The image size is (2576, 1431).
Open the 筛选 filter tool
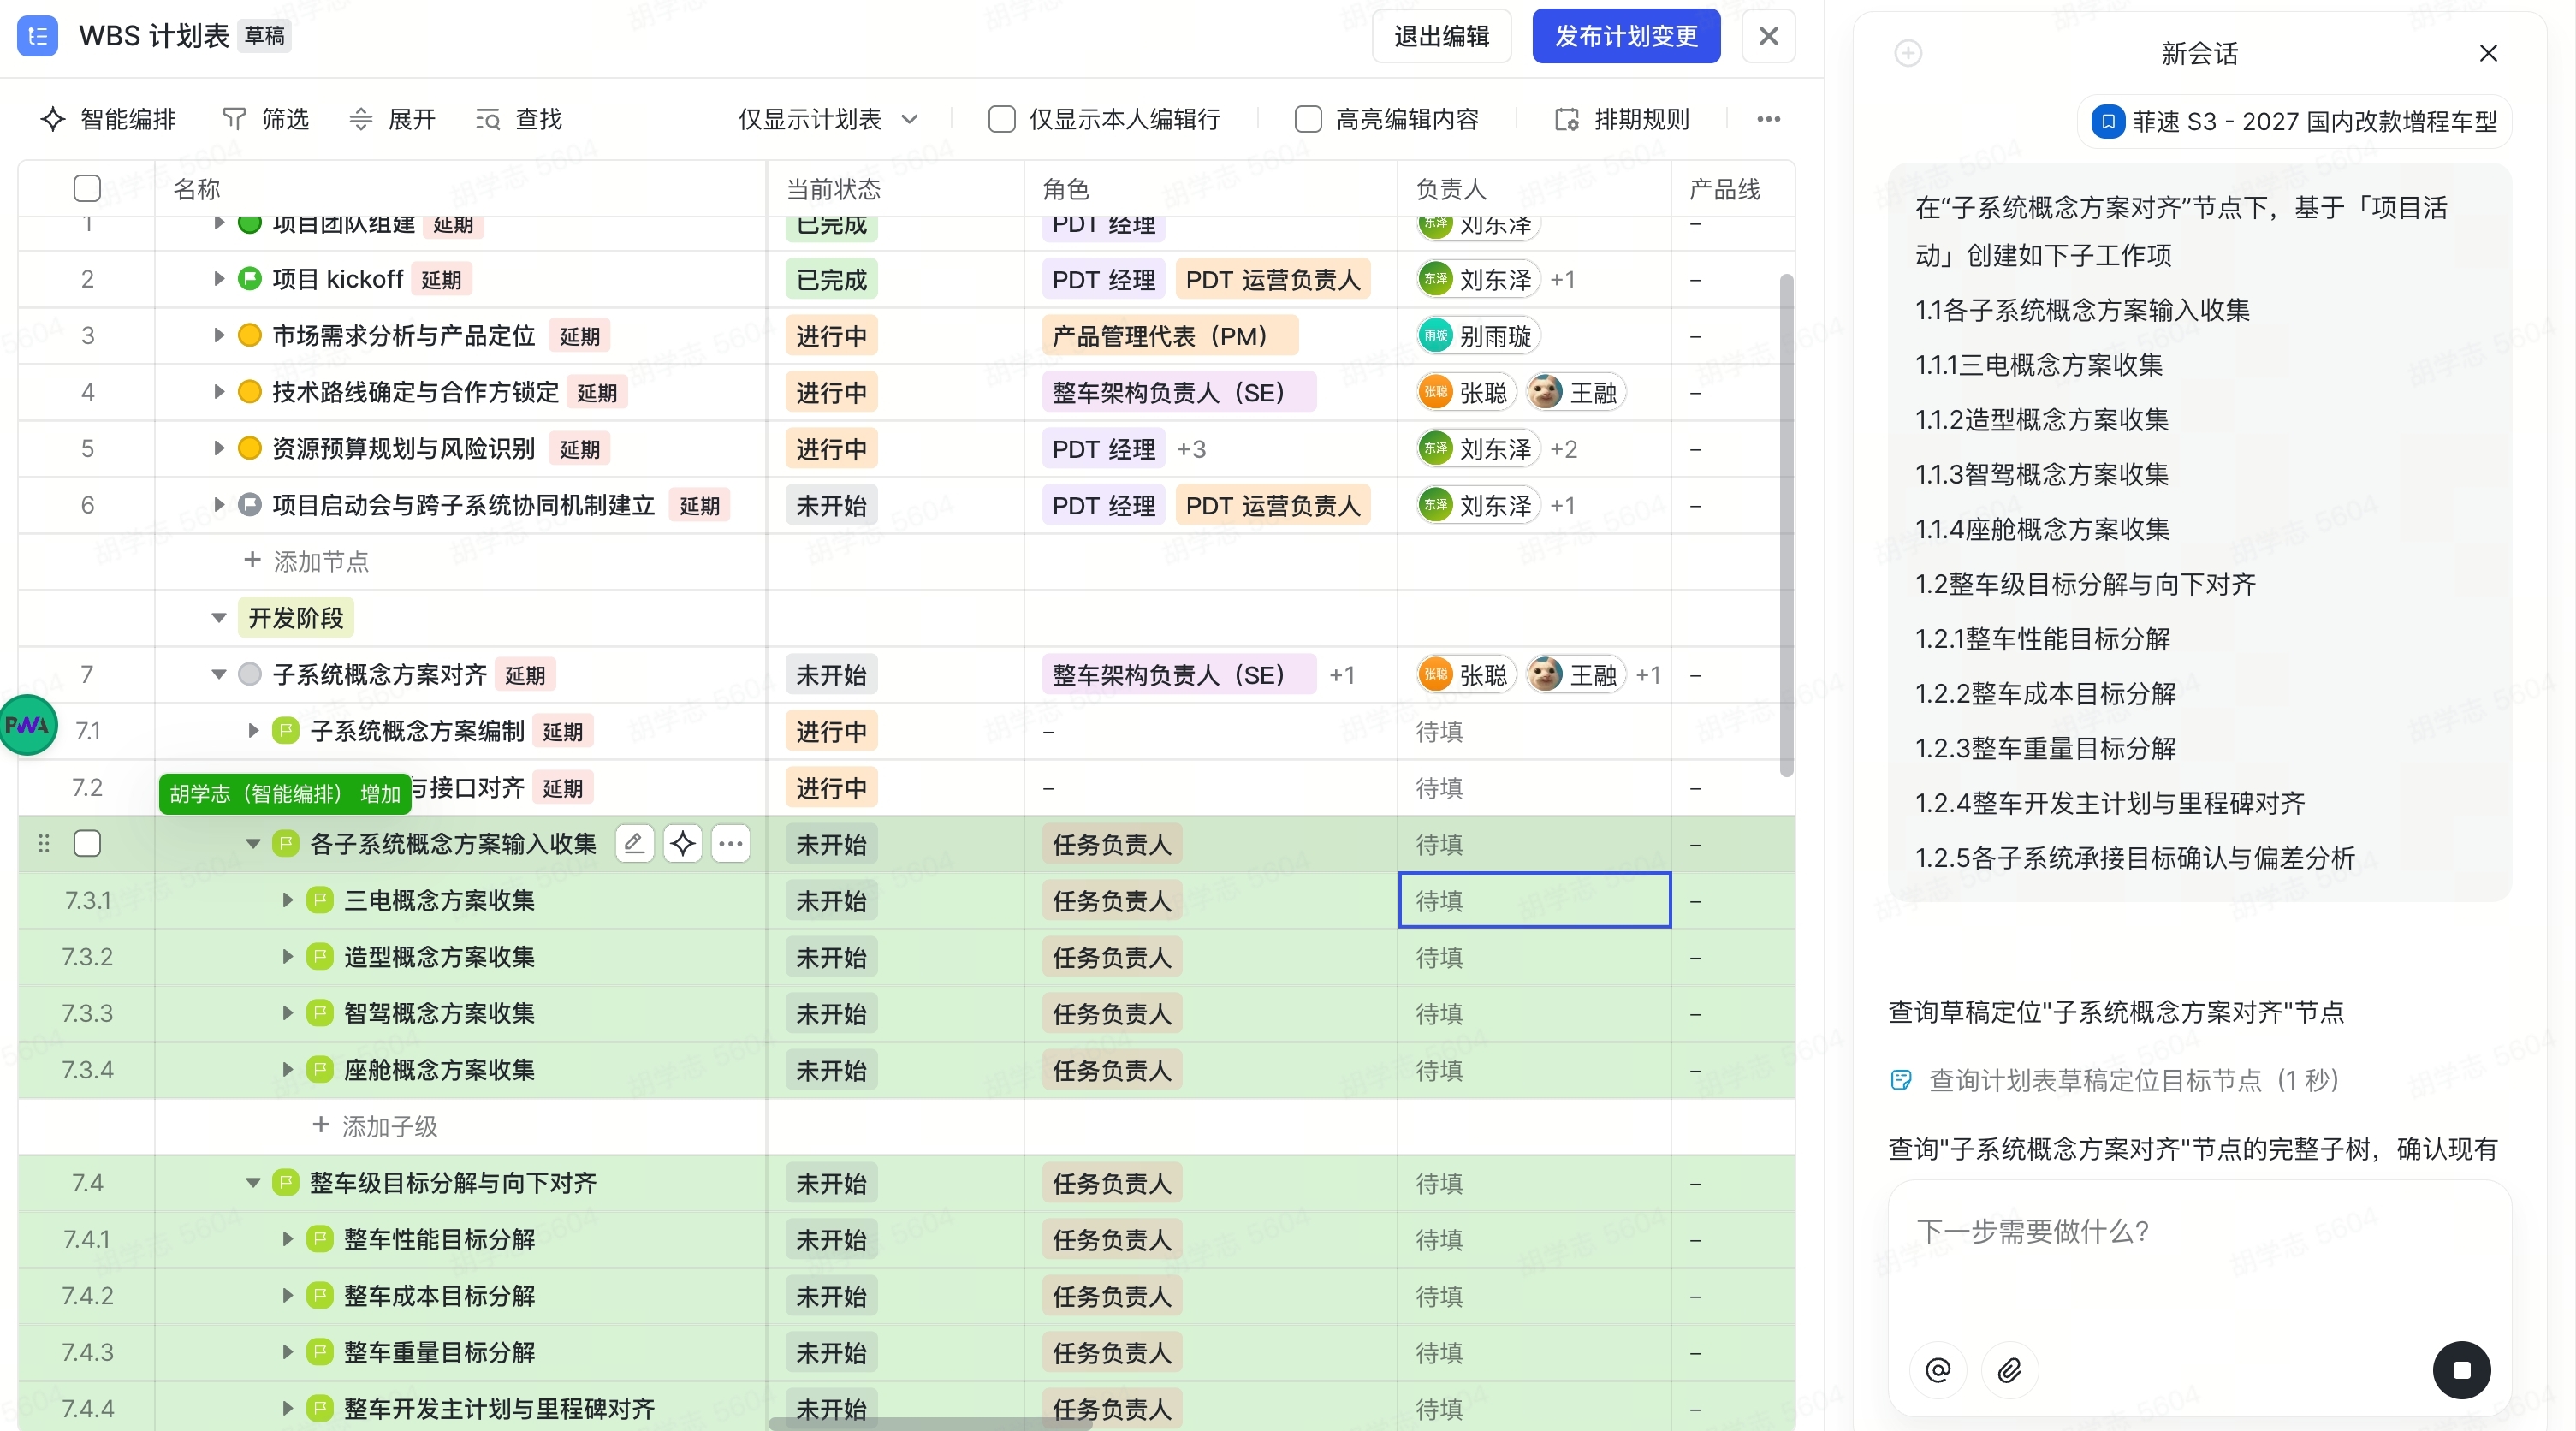[266, 119]
